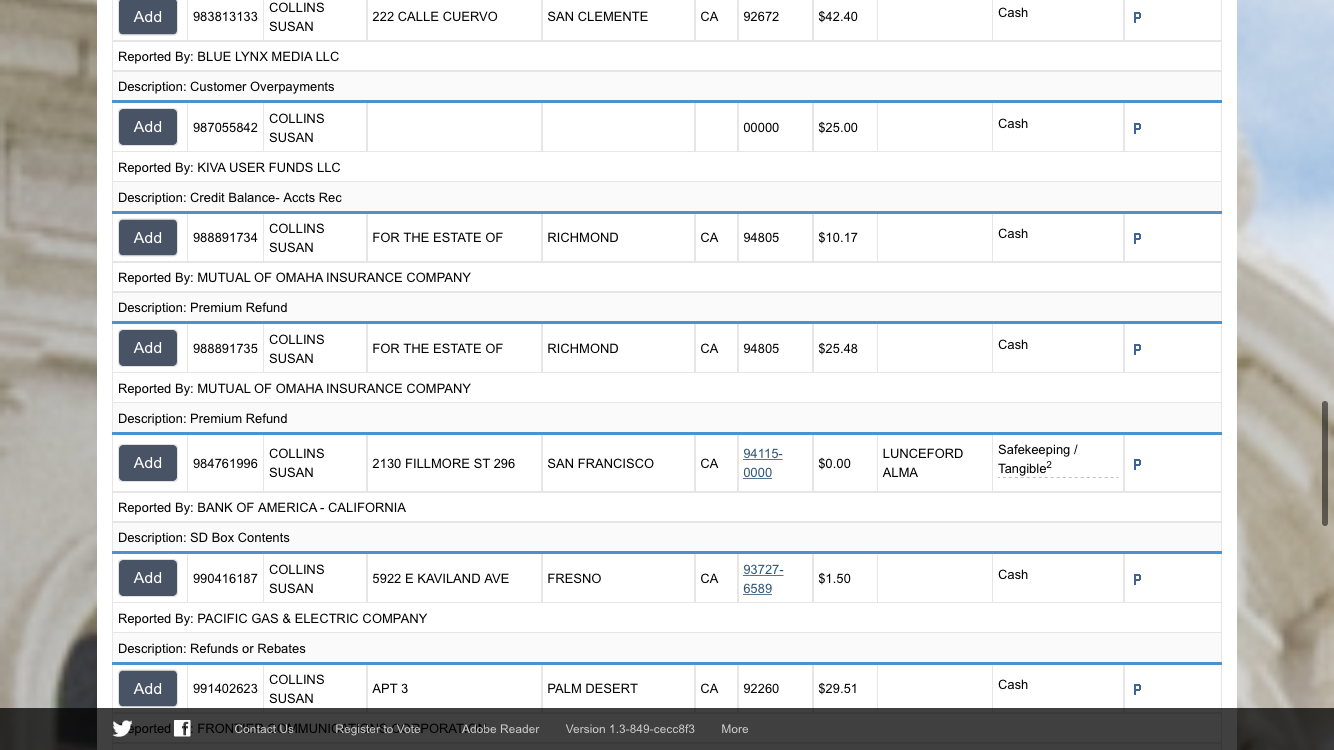Image resolution: width=1334 pixels, height=750 pixels.
Task: Open the Facebook icon in the footer
Action: point(182,728)
